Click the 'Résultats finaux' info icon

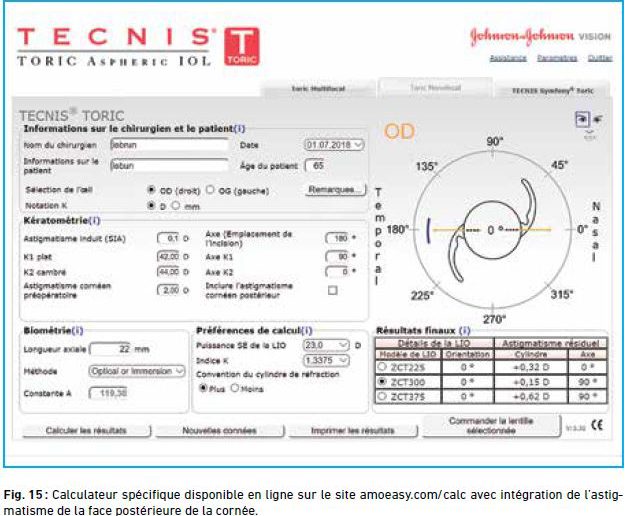pos(464,331)
